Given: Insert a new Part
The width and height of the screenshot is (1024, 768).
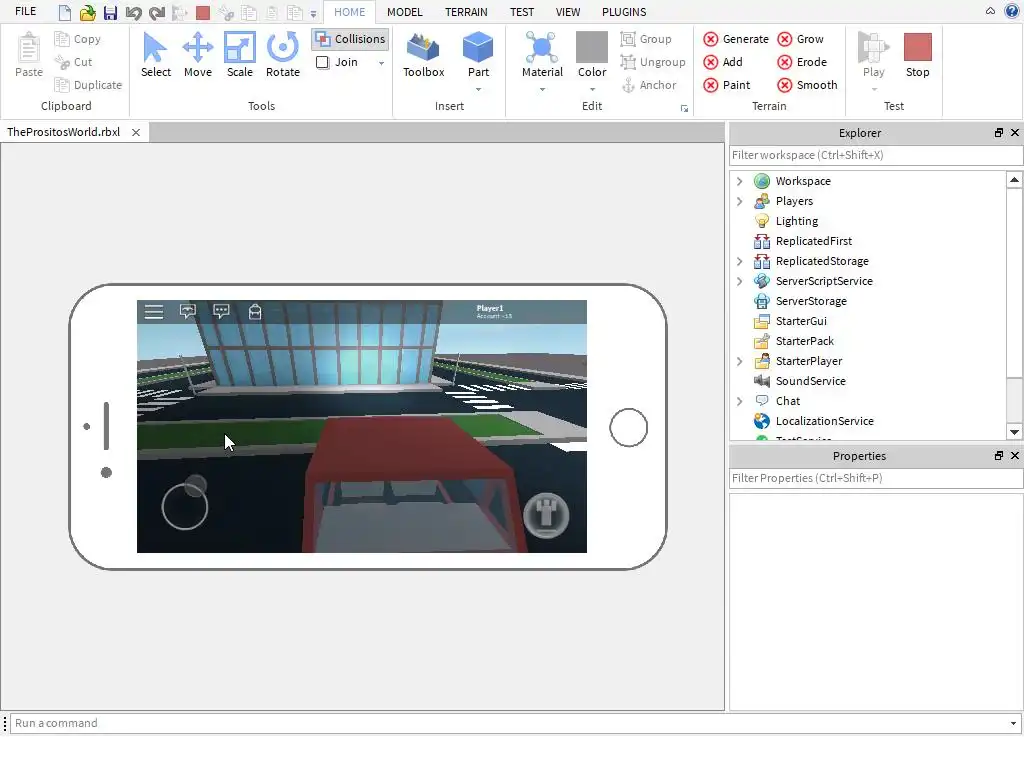Looking at the screenshot, I should tap(478, 56).
